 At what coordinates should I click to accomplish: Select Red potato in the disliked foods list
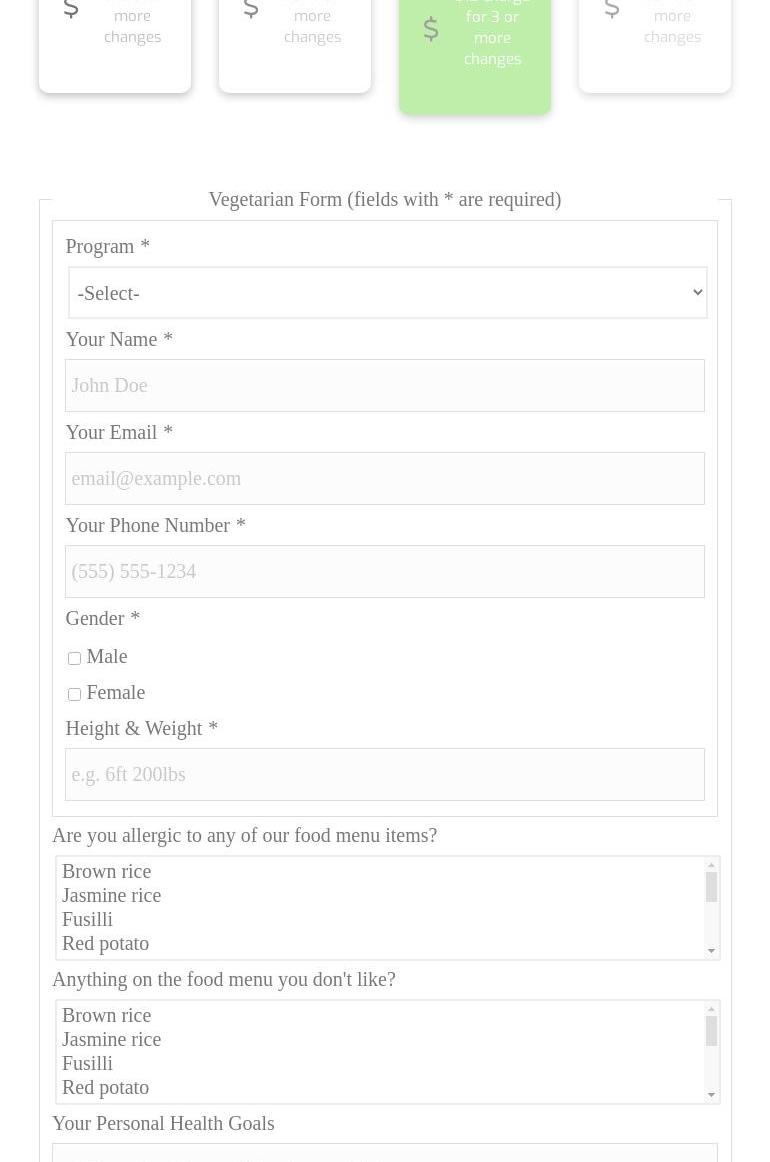pos(105,1087)
